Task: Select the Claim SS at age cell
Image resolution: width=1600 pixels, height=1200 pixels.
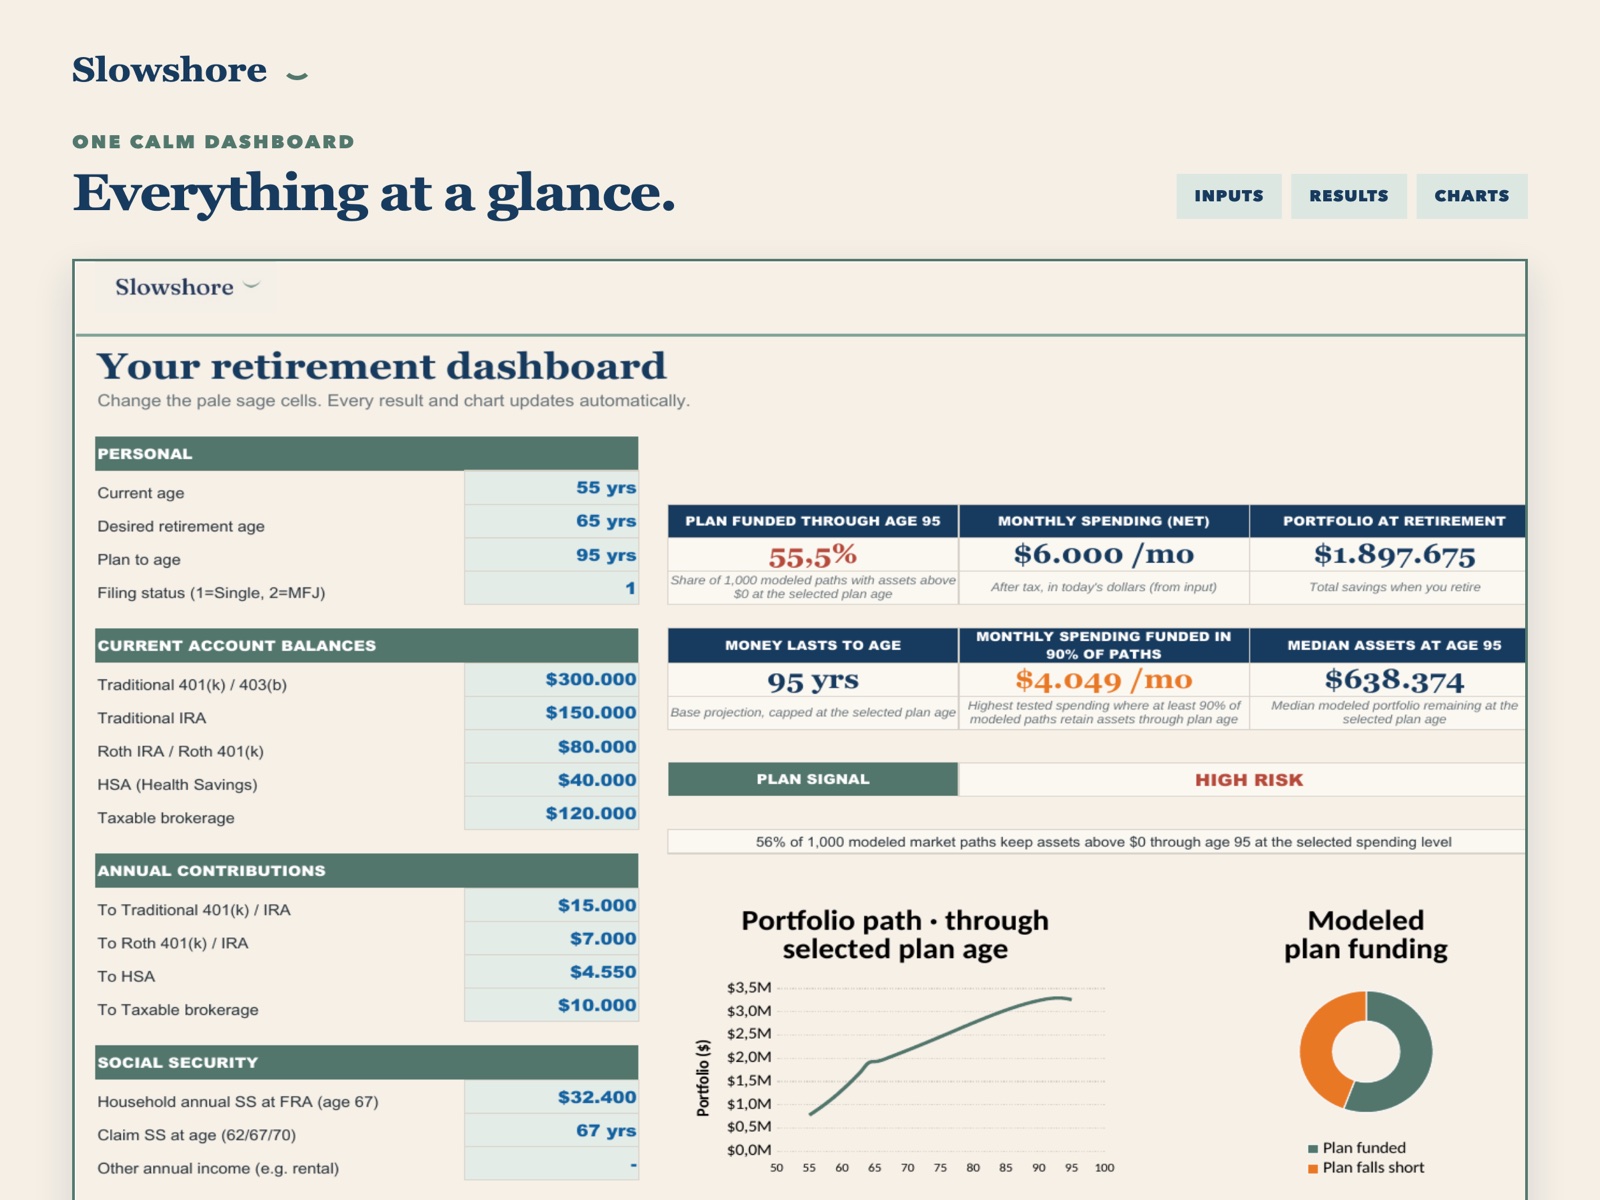Action: click(x=551, y=1131)
